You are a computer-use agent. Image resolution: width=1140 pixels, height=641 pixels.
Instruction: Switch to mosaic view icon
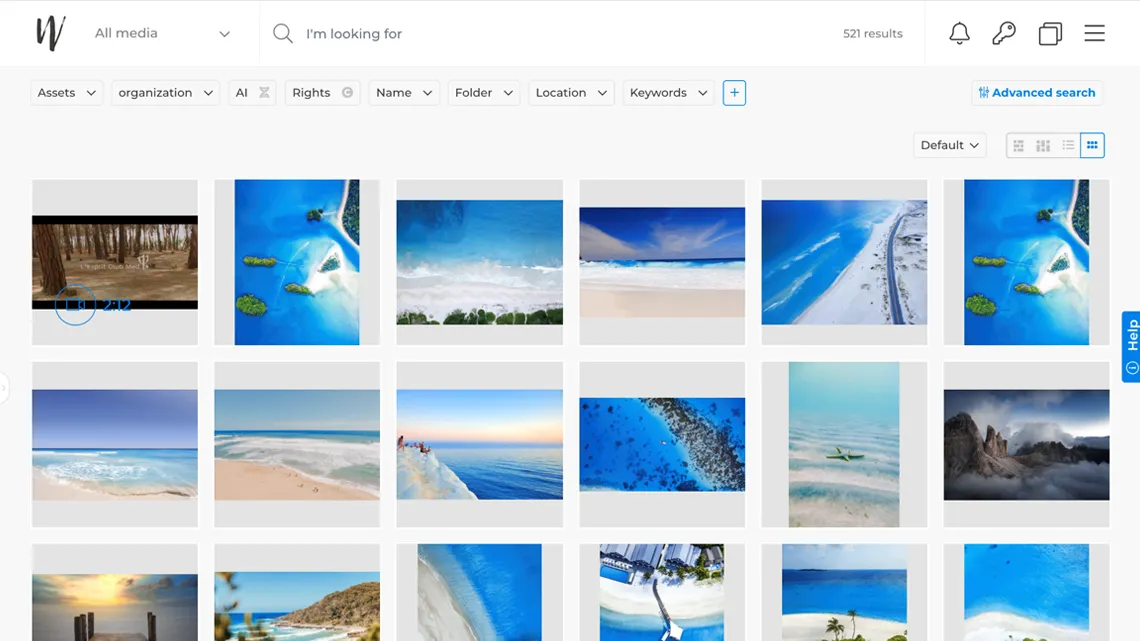pyautogui.click(x=1043, y=145)
